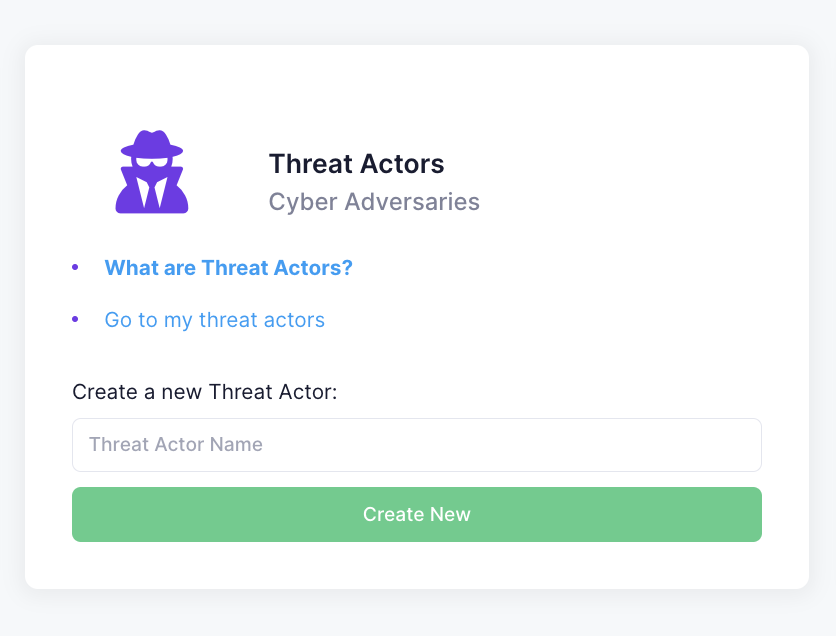The width and height of the screenshot is (836, 636).
Task: Click the tie of the purple agent icon
Action: point(152,193)
